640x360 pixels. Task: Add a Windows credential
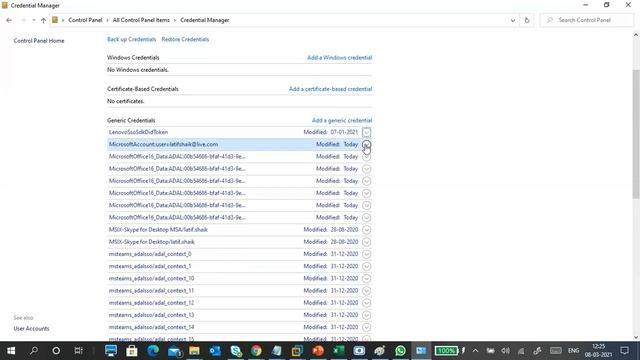point(340,58)
